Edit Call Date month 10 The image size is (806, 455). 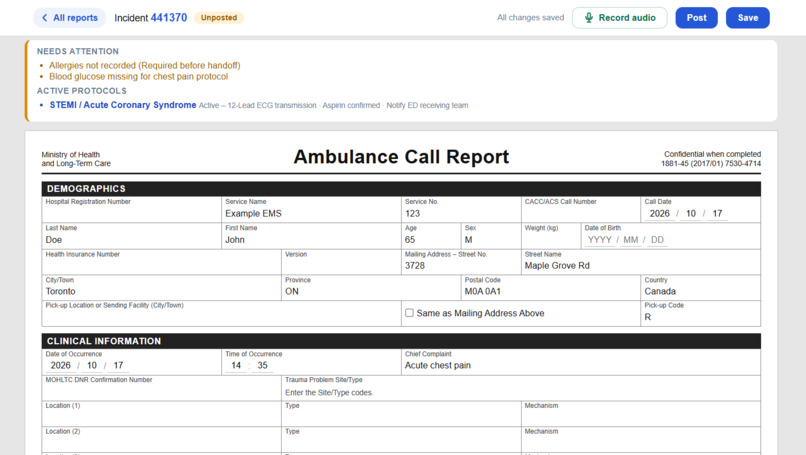coord(691,214)
